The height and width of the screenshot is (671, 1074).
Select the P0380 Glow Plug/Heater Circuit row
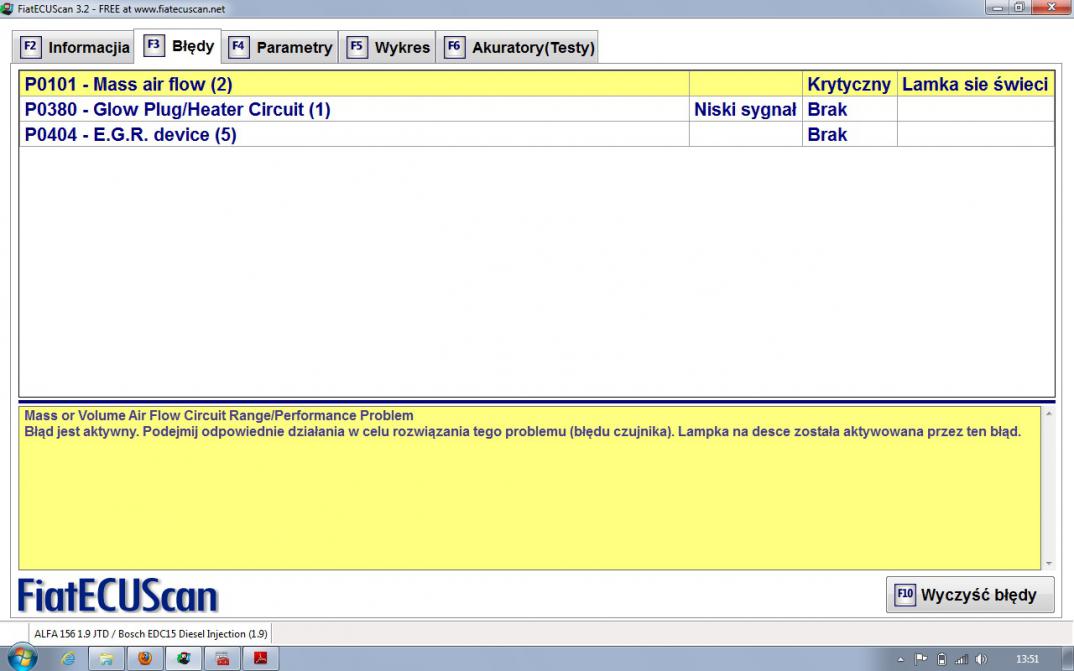537,110
